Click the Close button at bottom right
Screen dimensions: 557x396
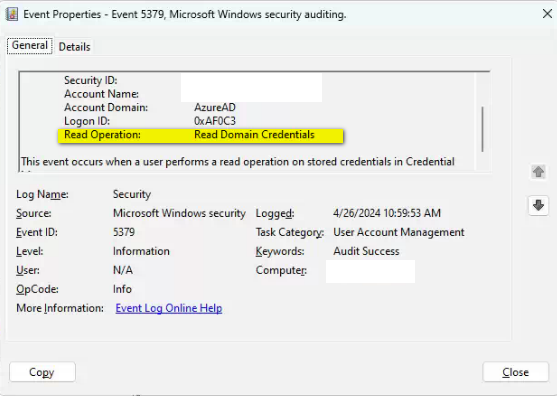[515, 372]
